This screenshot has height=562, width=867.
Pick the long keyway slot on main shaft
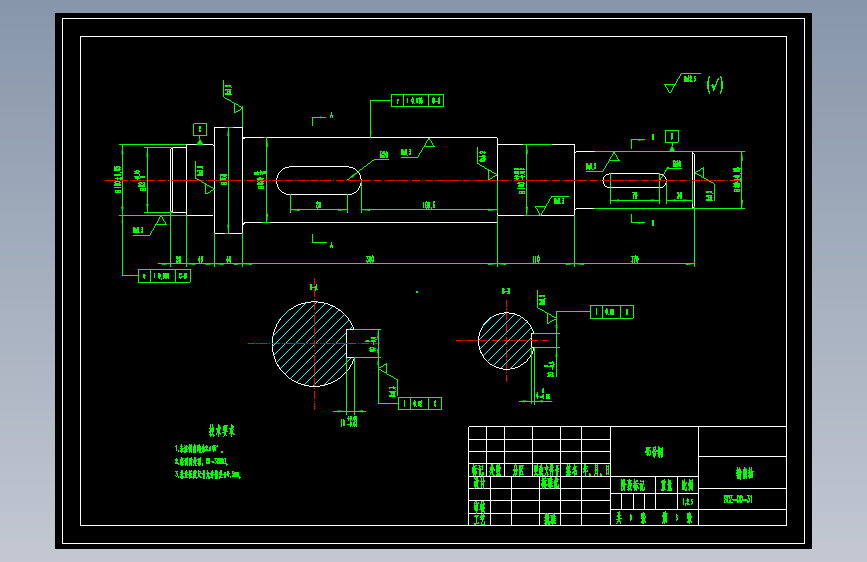tap(318, 180)
